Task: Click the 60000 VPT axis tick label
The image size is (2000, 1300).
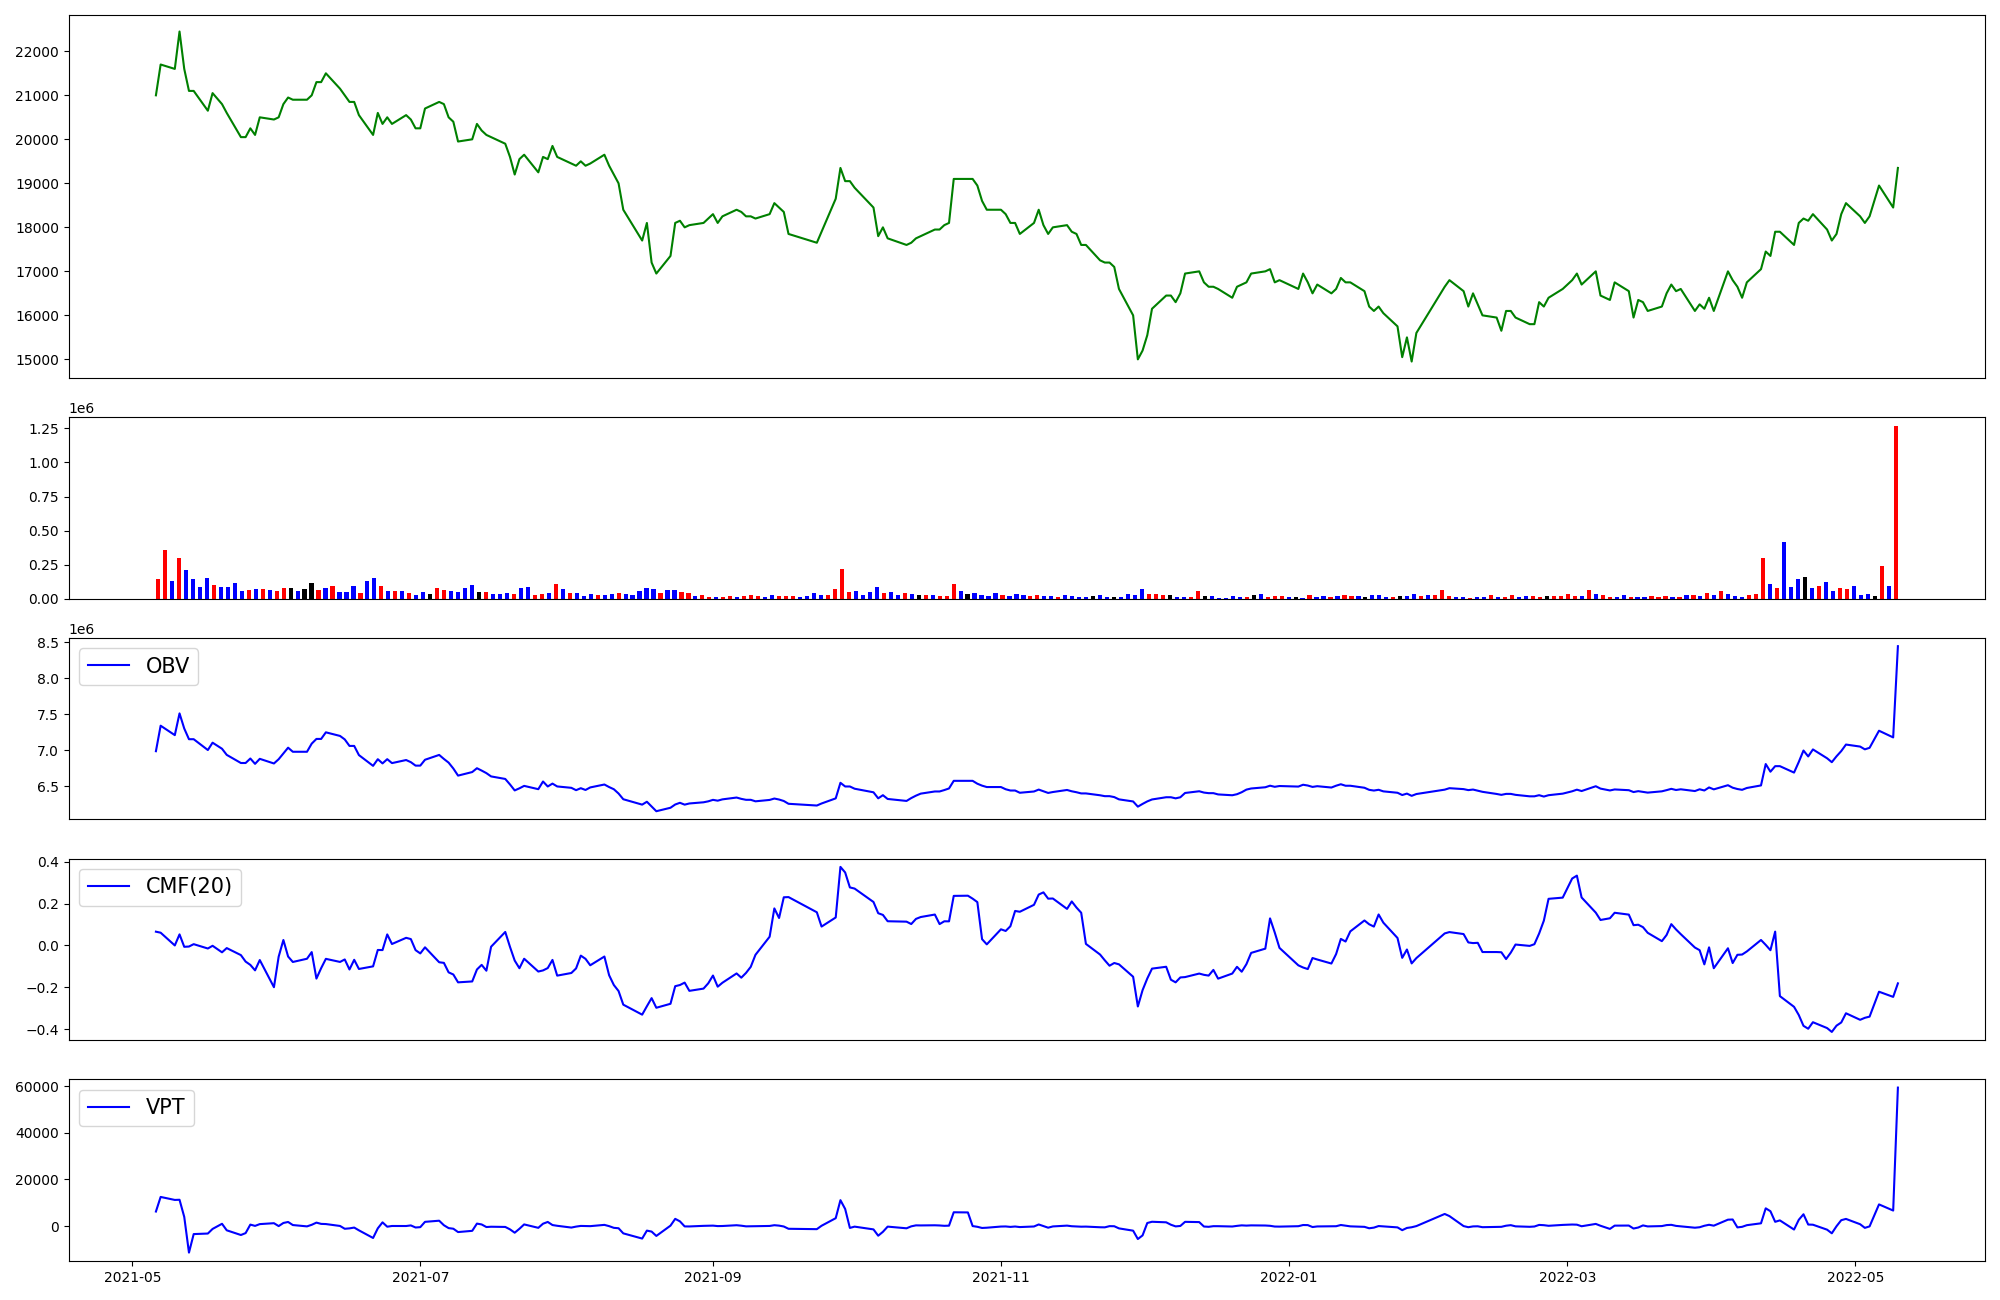Action: click(37, 1087)
